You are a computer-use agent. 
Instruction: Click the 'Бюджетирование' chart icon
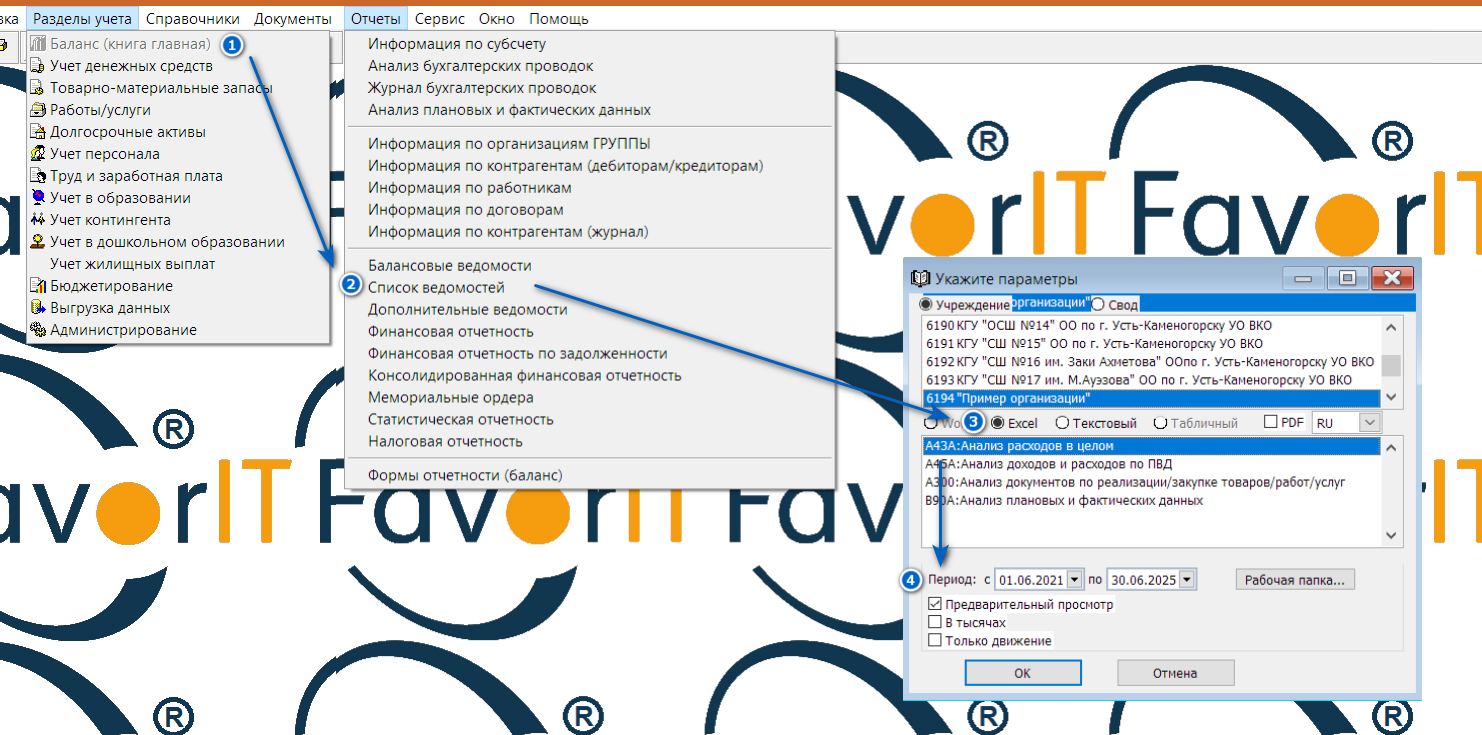(x=38, y=286)
